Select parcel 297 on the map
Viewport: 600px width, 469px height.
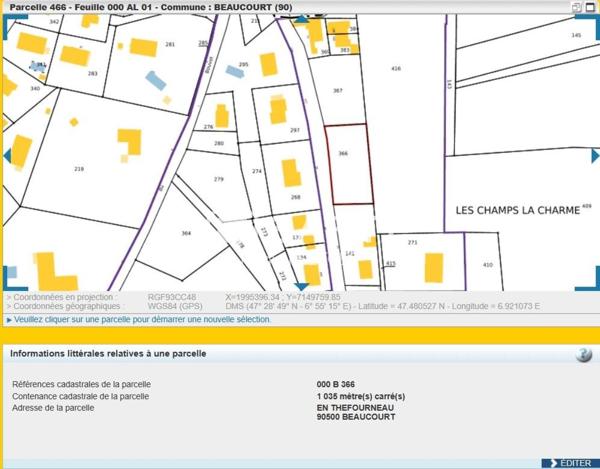(294, 130)
